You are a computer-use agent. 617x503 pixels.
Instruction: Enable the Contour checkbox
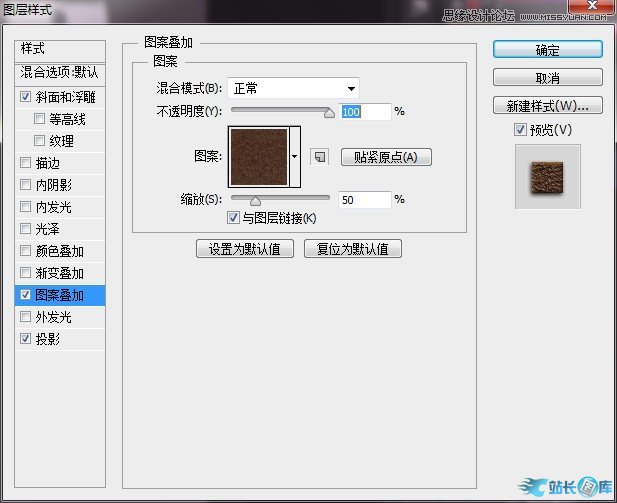click(x=40, y=120)
